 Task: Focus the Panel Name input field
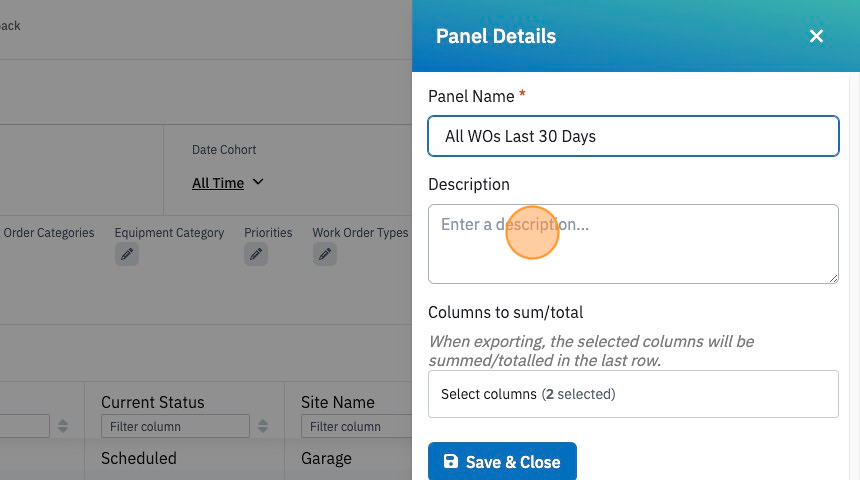[x=633, y=136]
